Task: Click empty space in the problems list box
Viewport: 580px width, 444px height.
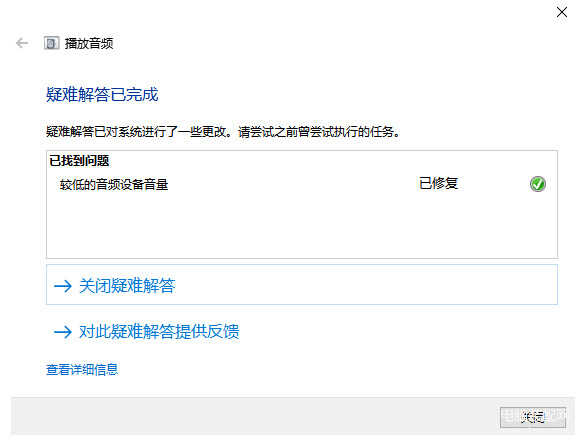Action: [301, 226]
